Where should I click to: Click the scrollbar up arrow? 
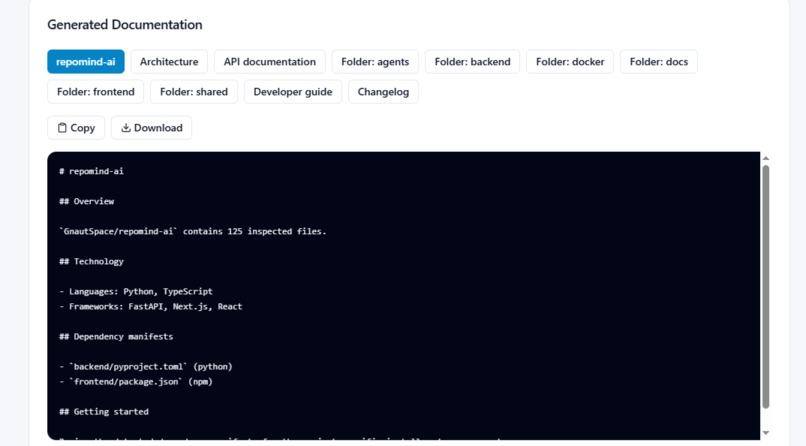point(765,158)
